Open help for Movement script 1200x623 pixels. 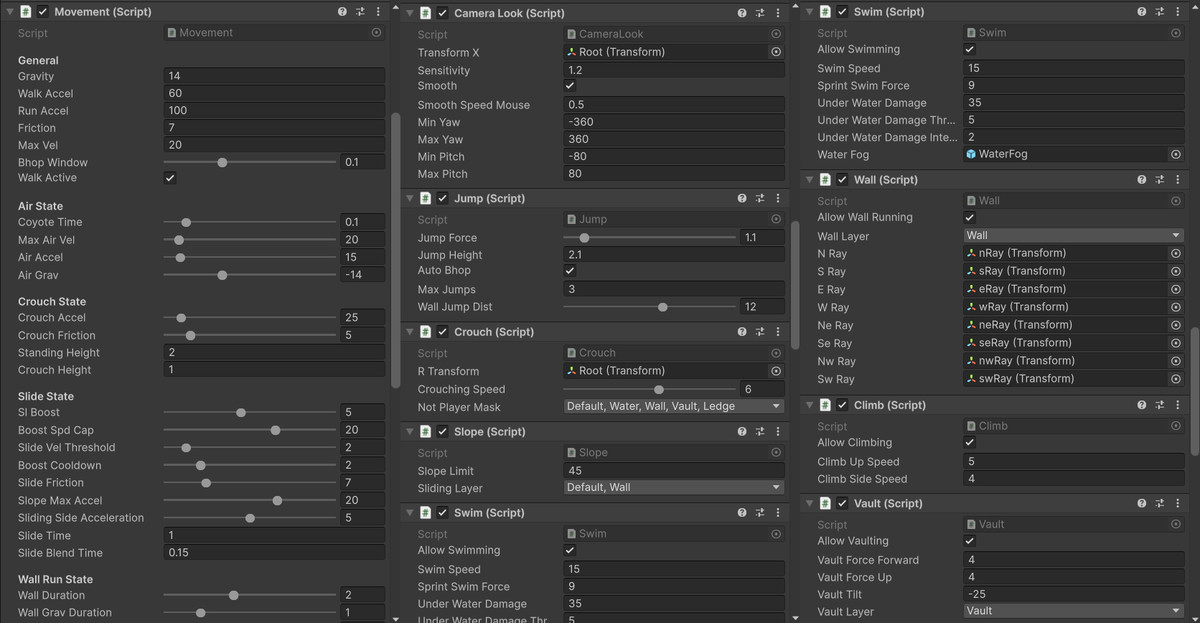pos(343,12)
